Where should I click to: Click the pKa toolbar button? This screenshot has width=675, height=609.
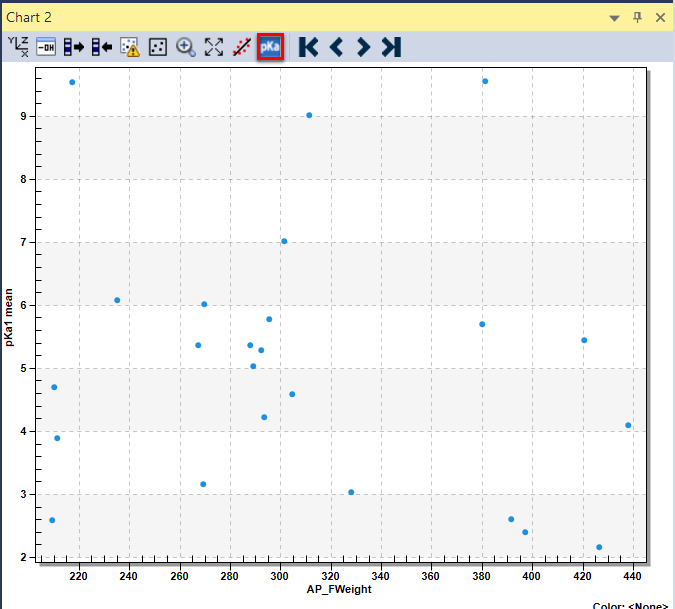(x=270, y=46)
